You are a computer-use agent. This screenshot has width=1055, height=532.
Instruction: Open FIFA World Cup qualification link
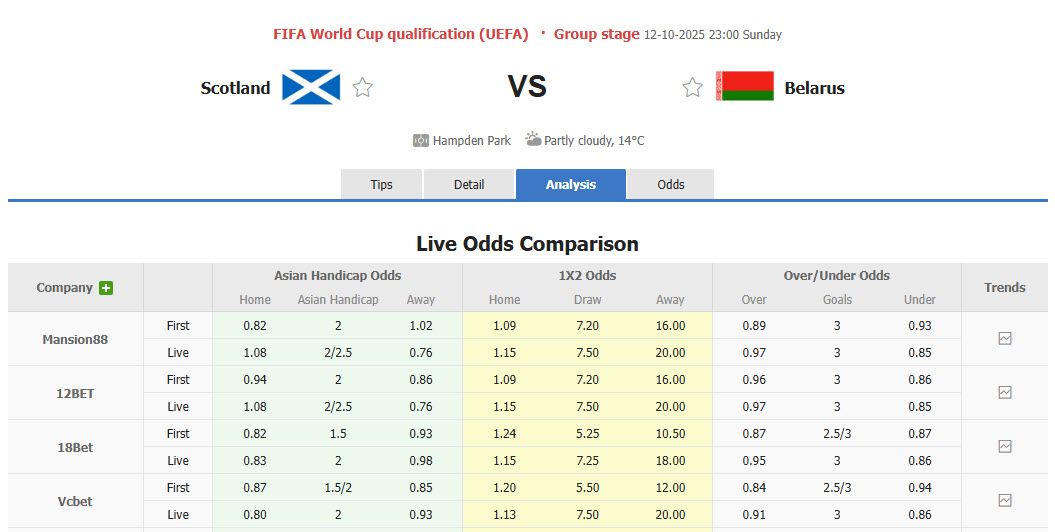(400, 34)
